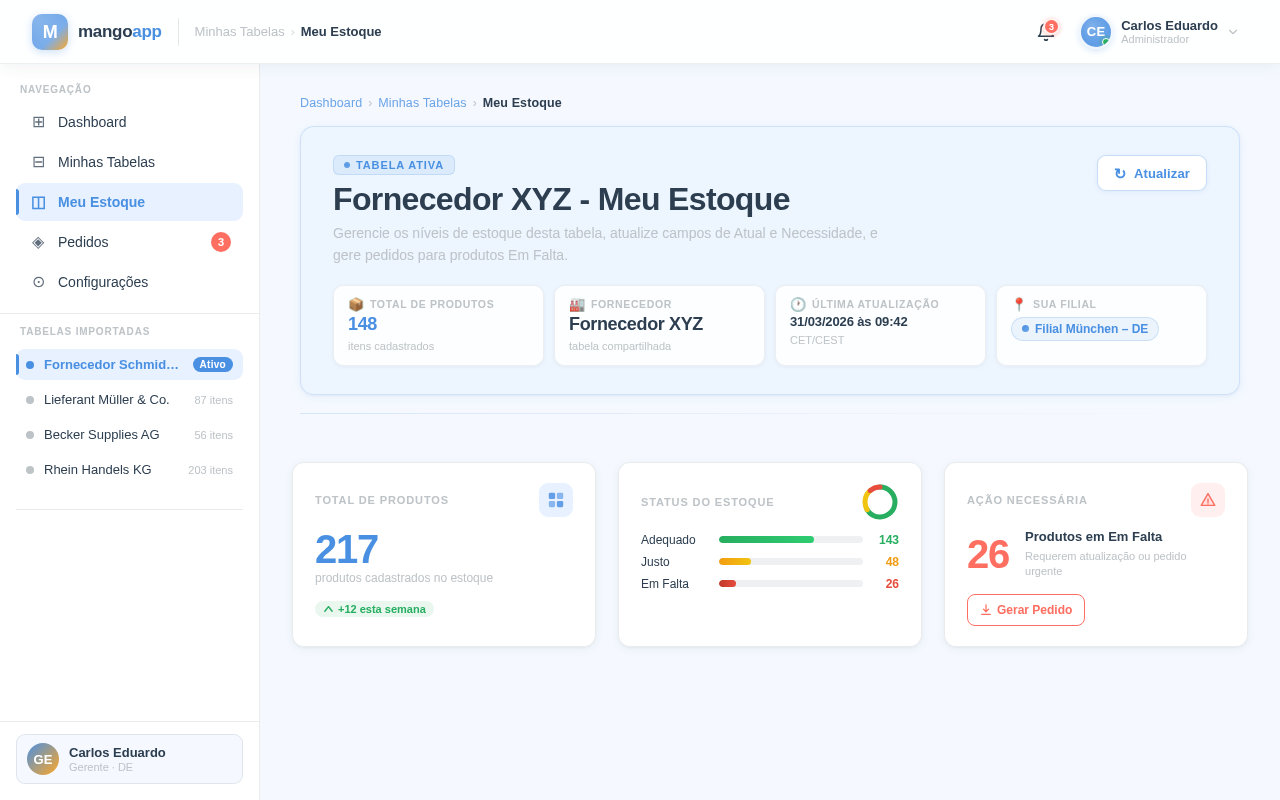Click the Configurações gear icon in sidebar
This screenshot has height=800, width=1280.
point(38,282)
